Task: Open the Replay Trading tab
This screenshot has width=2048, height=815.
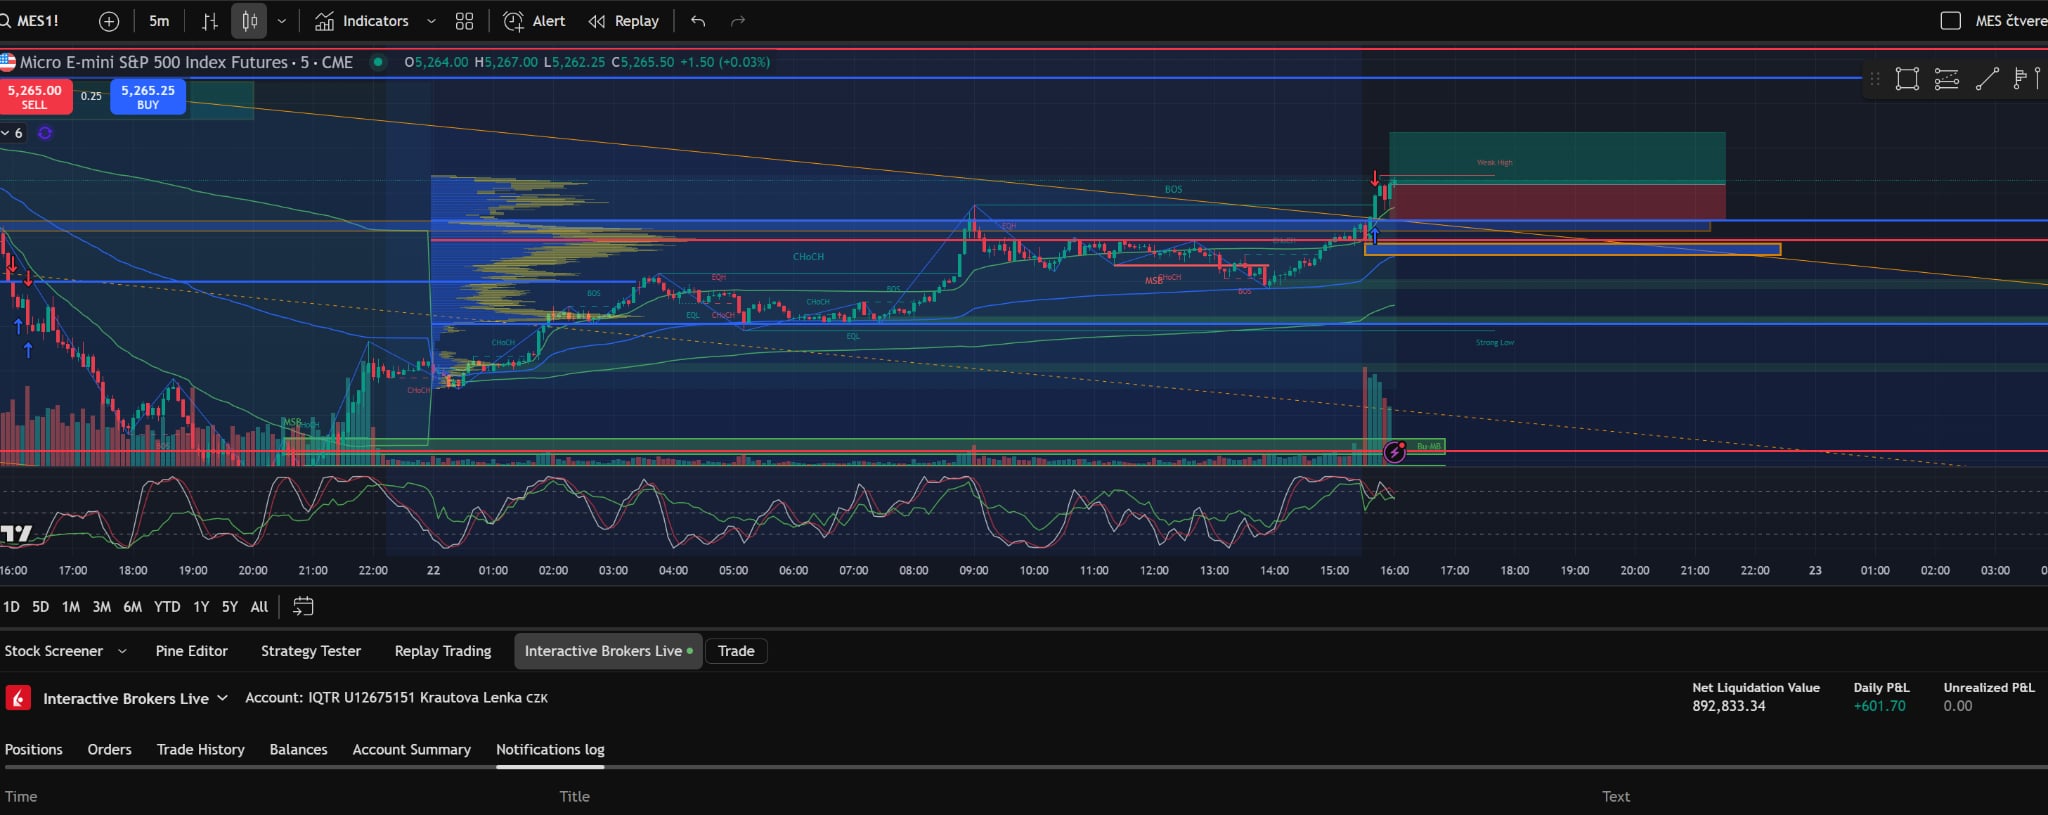Action: click(443, 651)
